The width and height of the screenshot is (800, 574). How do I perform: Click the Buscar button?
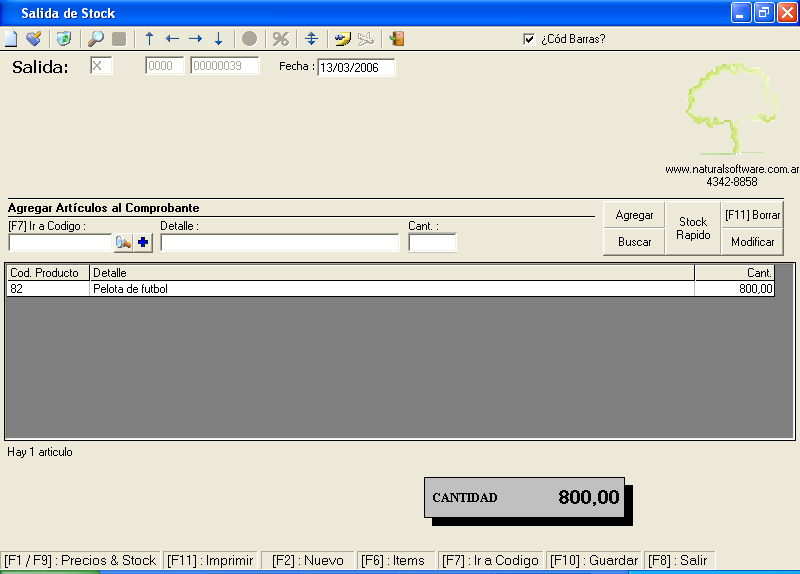(x=634, y=242)
